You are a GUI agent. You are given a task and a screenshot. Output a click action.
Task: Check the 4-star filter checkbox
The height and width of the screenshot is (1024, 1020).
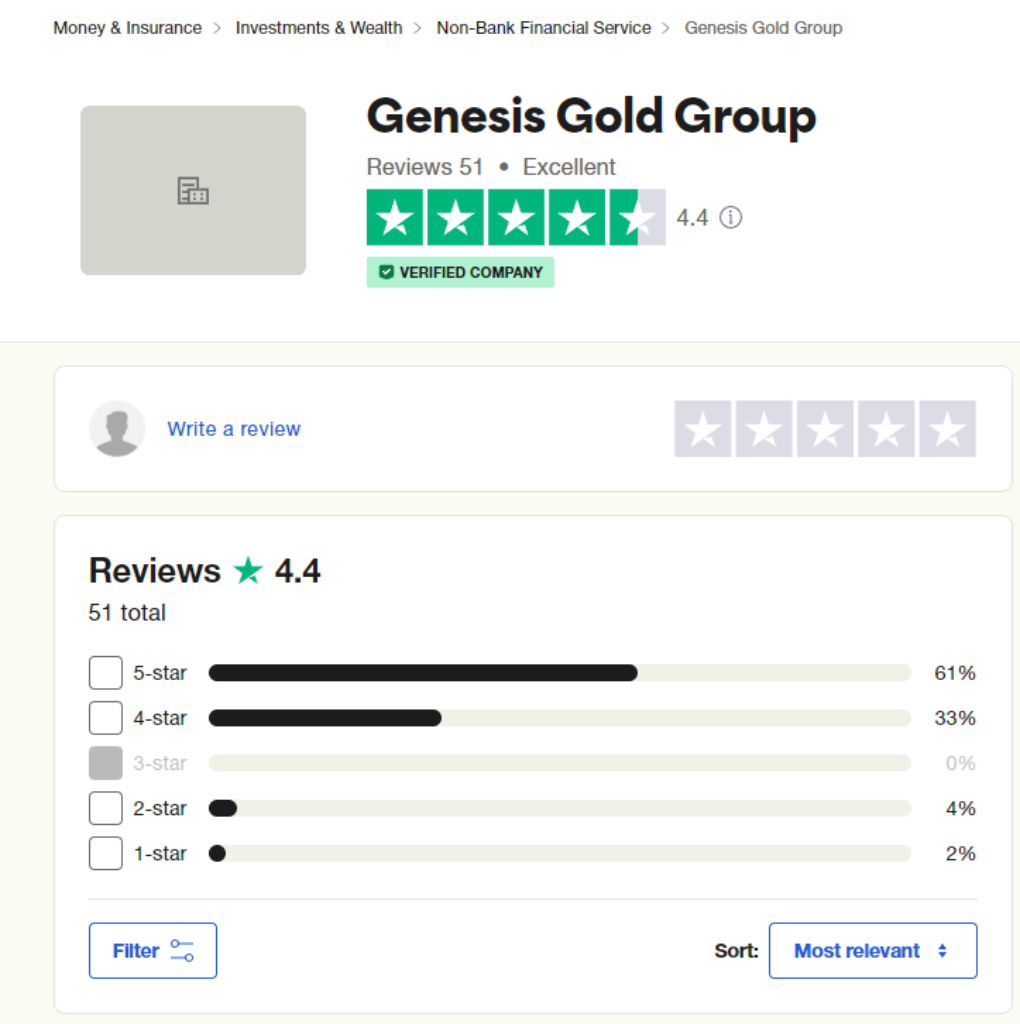pyautogui.click(x=106, y=718)
